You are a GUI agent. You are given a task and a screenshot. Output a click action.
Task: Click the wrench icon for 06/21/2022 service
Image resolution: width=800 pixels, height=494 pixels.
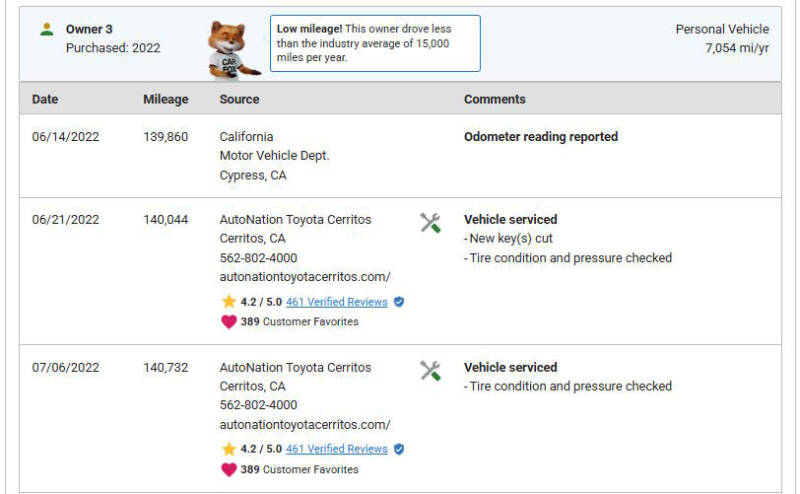(430, 223)
